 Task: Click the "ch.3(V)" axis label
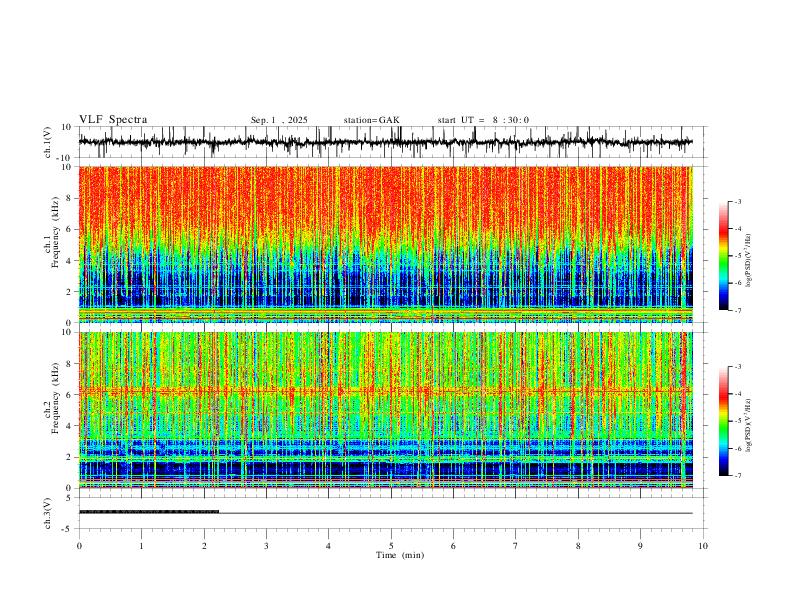[x=48, y=513]
